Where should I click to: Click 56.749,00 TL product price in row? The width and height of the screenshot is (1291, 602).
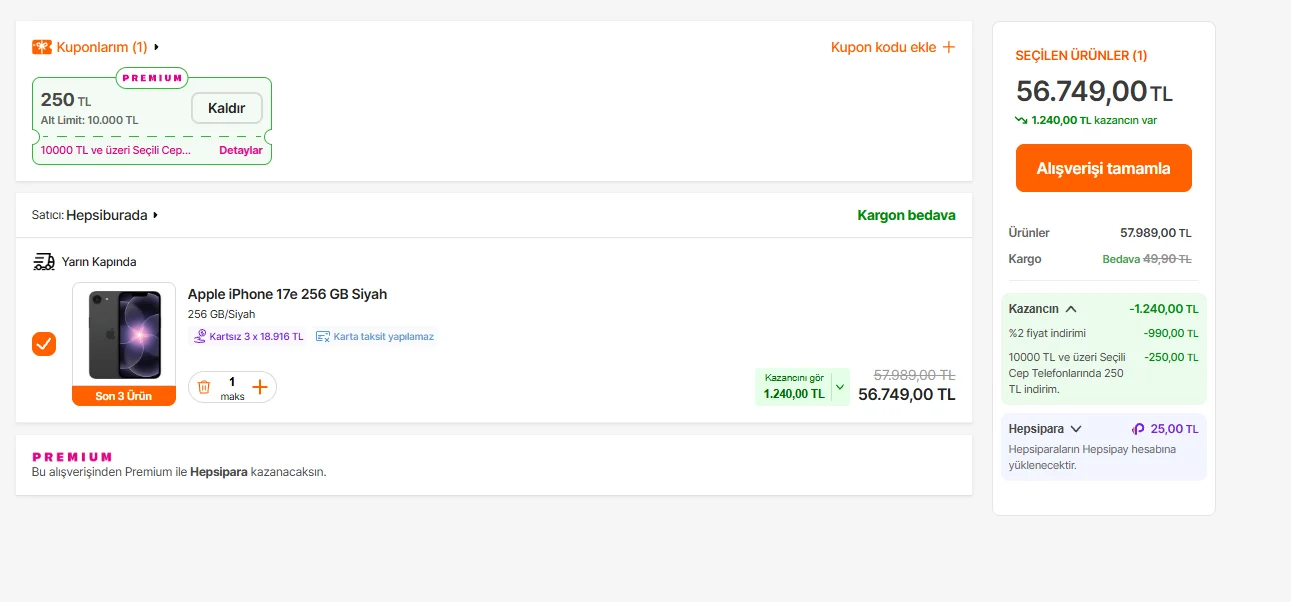click(907, 394)
